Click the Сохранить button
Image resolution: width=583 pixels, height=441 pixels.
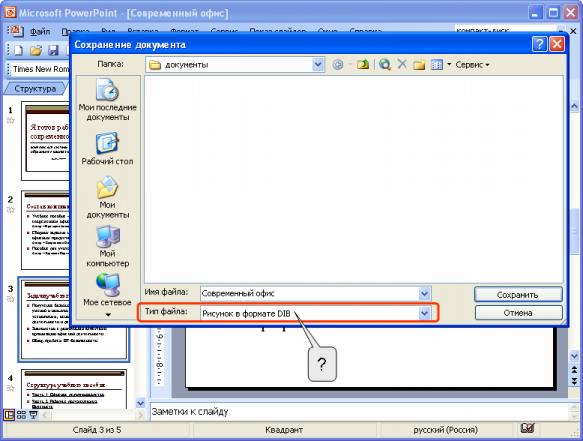click(x=518, y=294)
